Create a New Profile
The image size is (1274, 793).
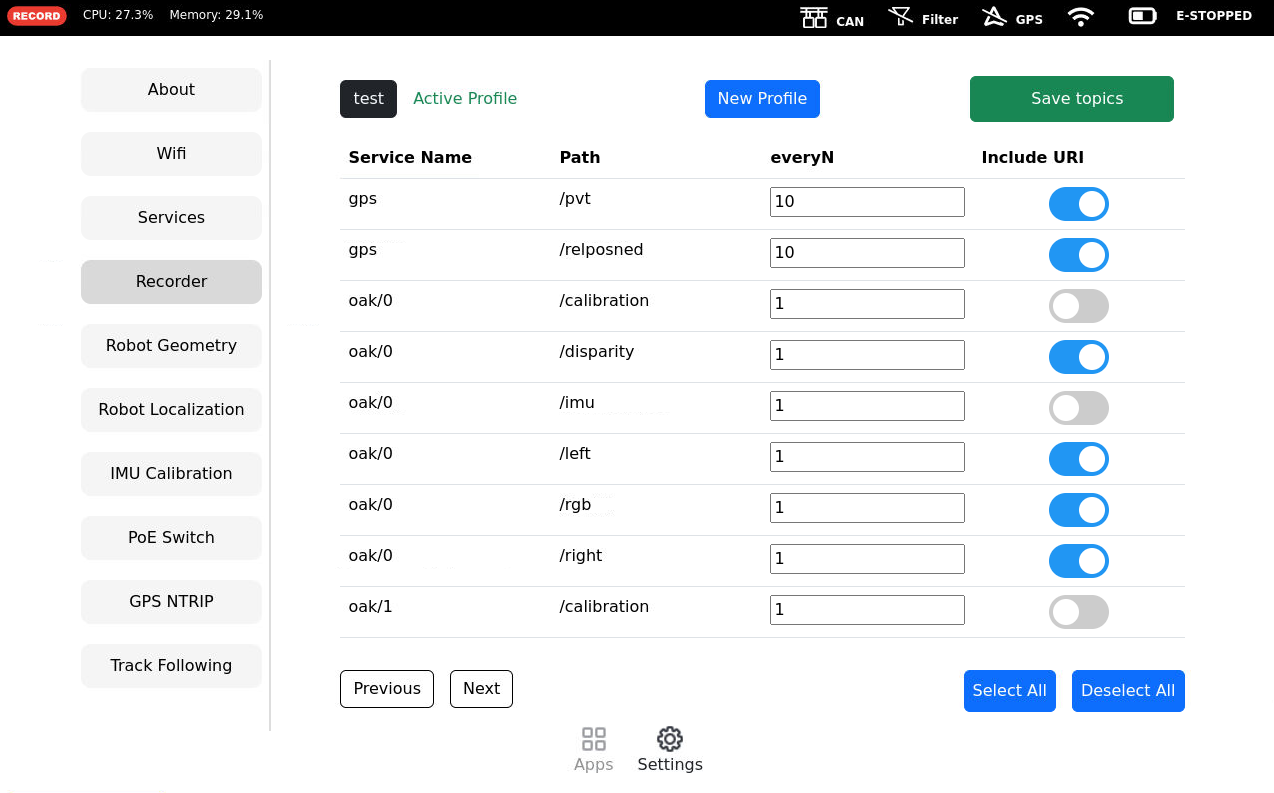tap(762, 99)
